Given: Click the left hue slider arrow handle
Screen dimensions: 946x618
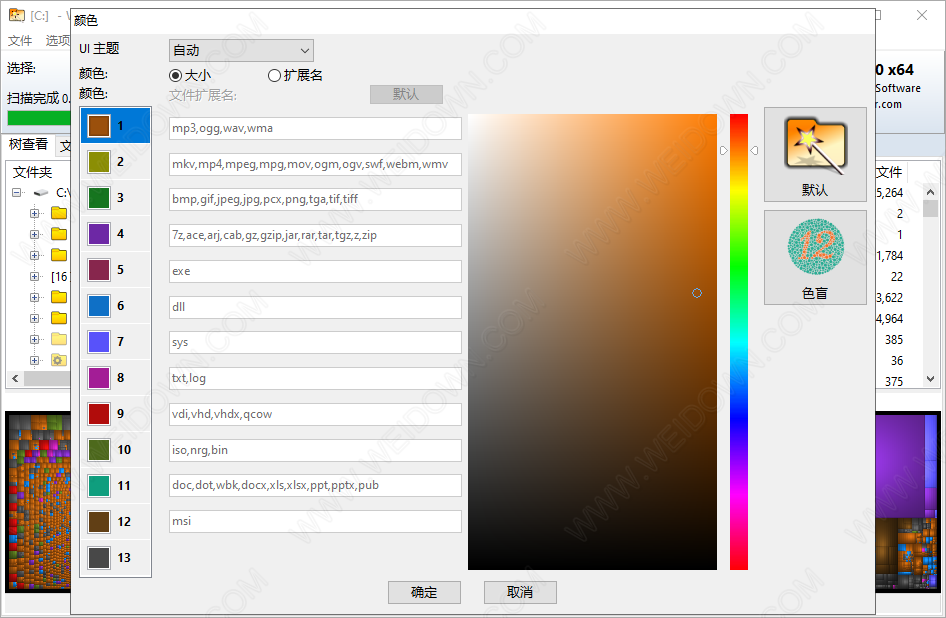Looking at the screenshot, I should [724, 150].
